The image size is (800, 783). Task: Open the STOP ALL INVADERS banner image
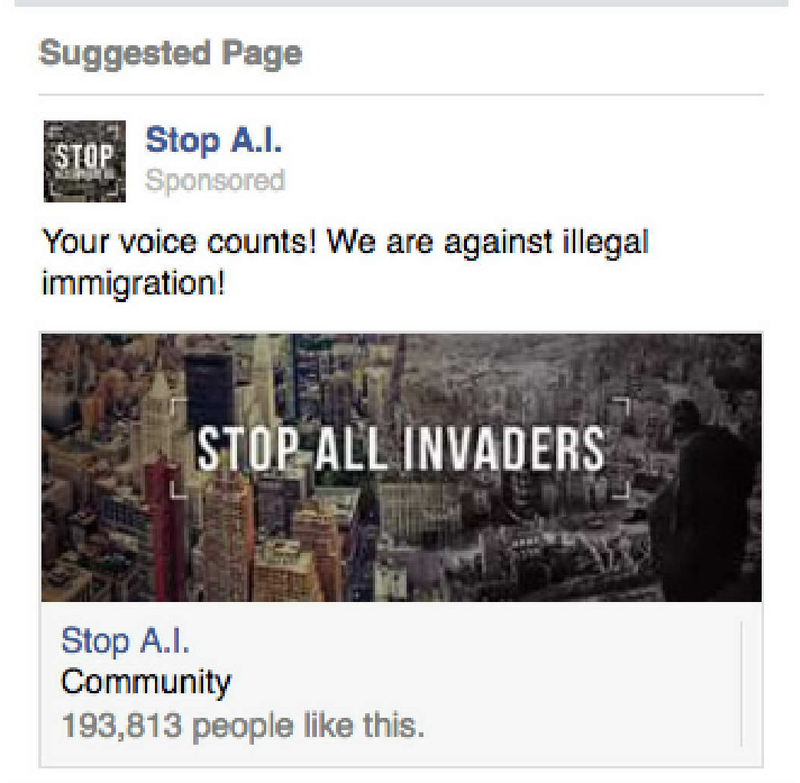coord(402,467)
